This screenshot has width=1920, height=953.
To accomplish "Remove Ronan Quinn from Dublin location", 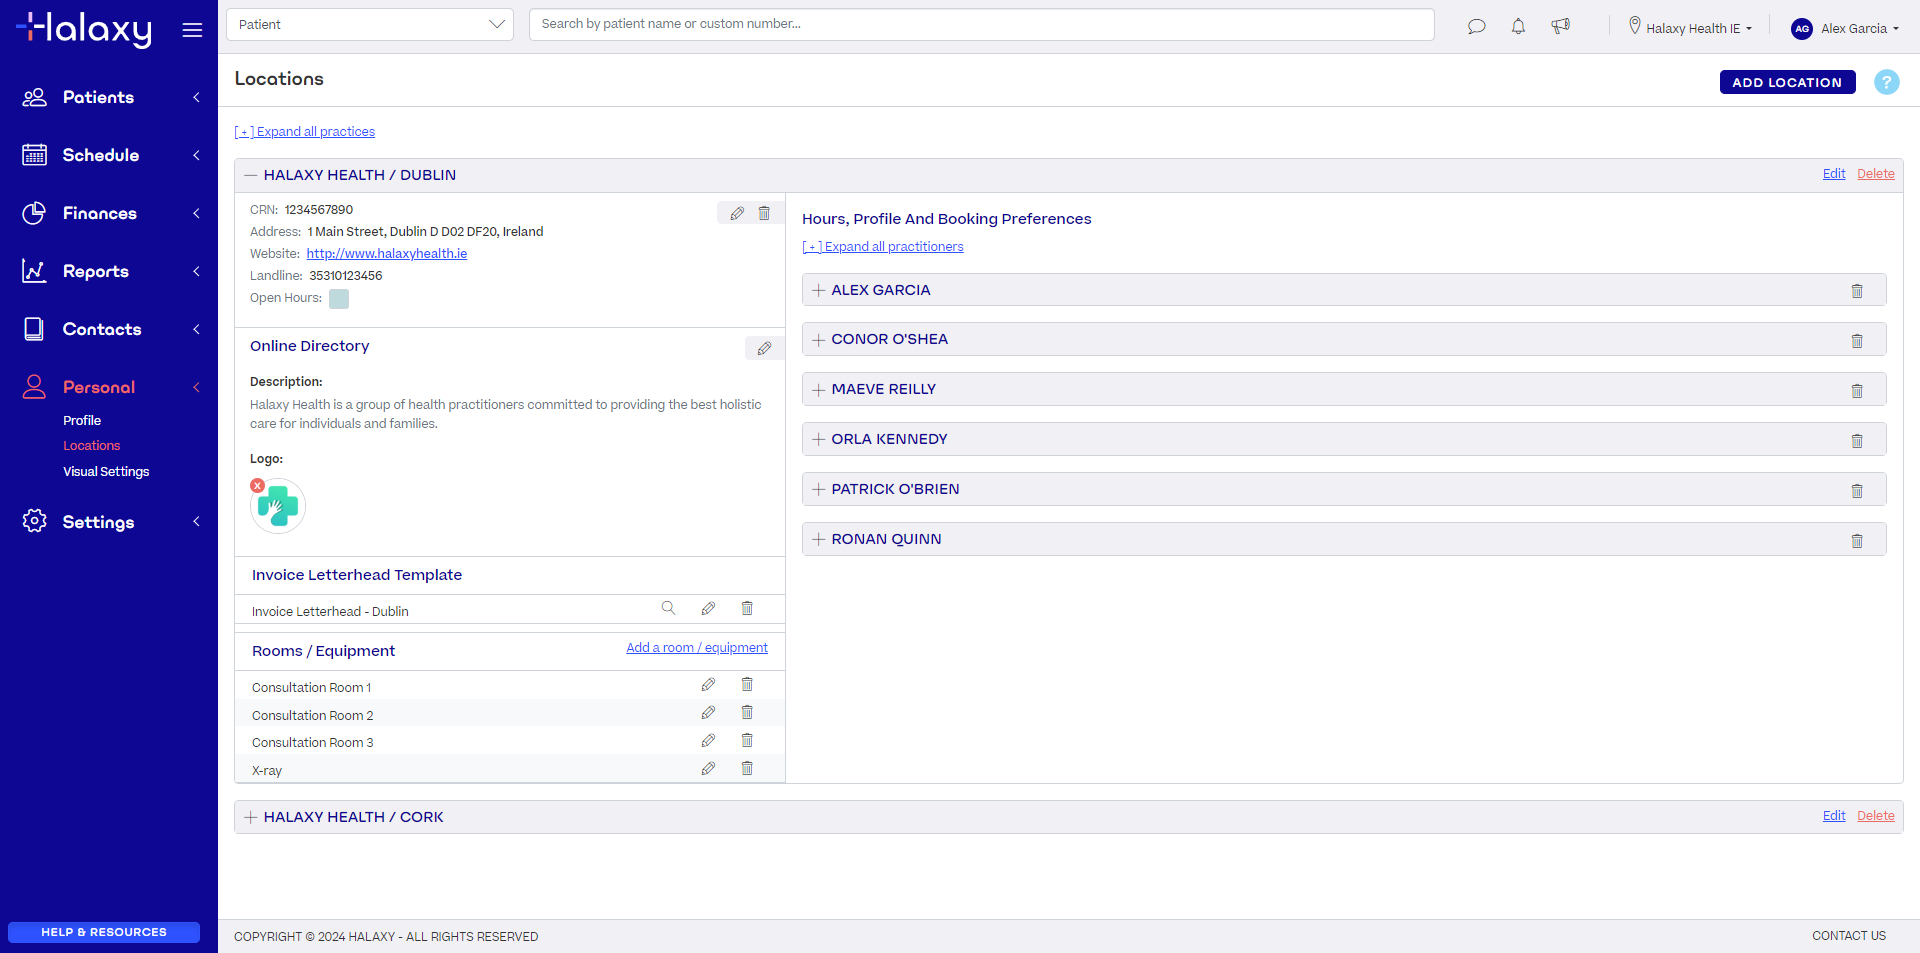I will 1857,541.
